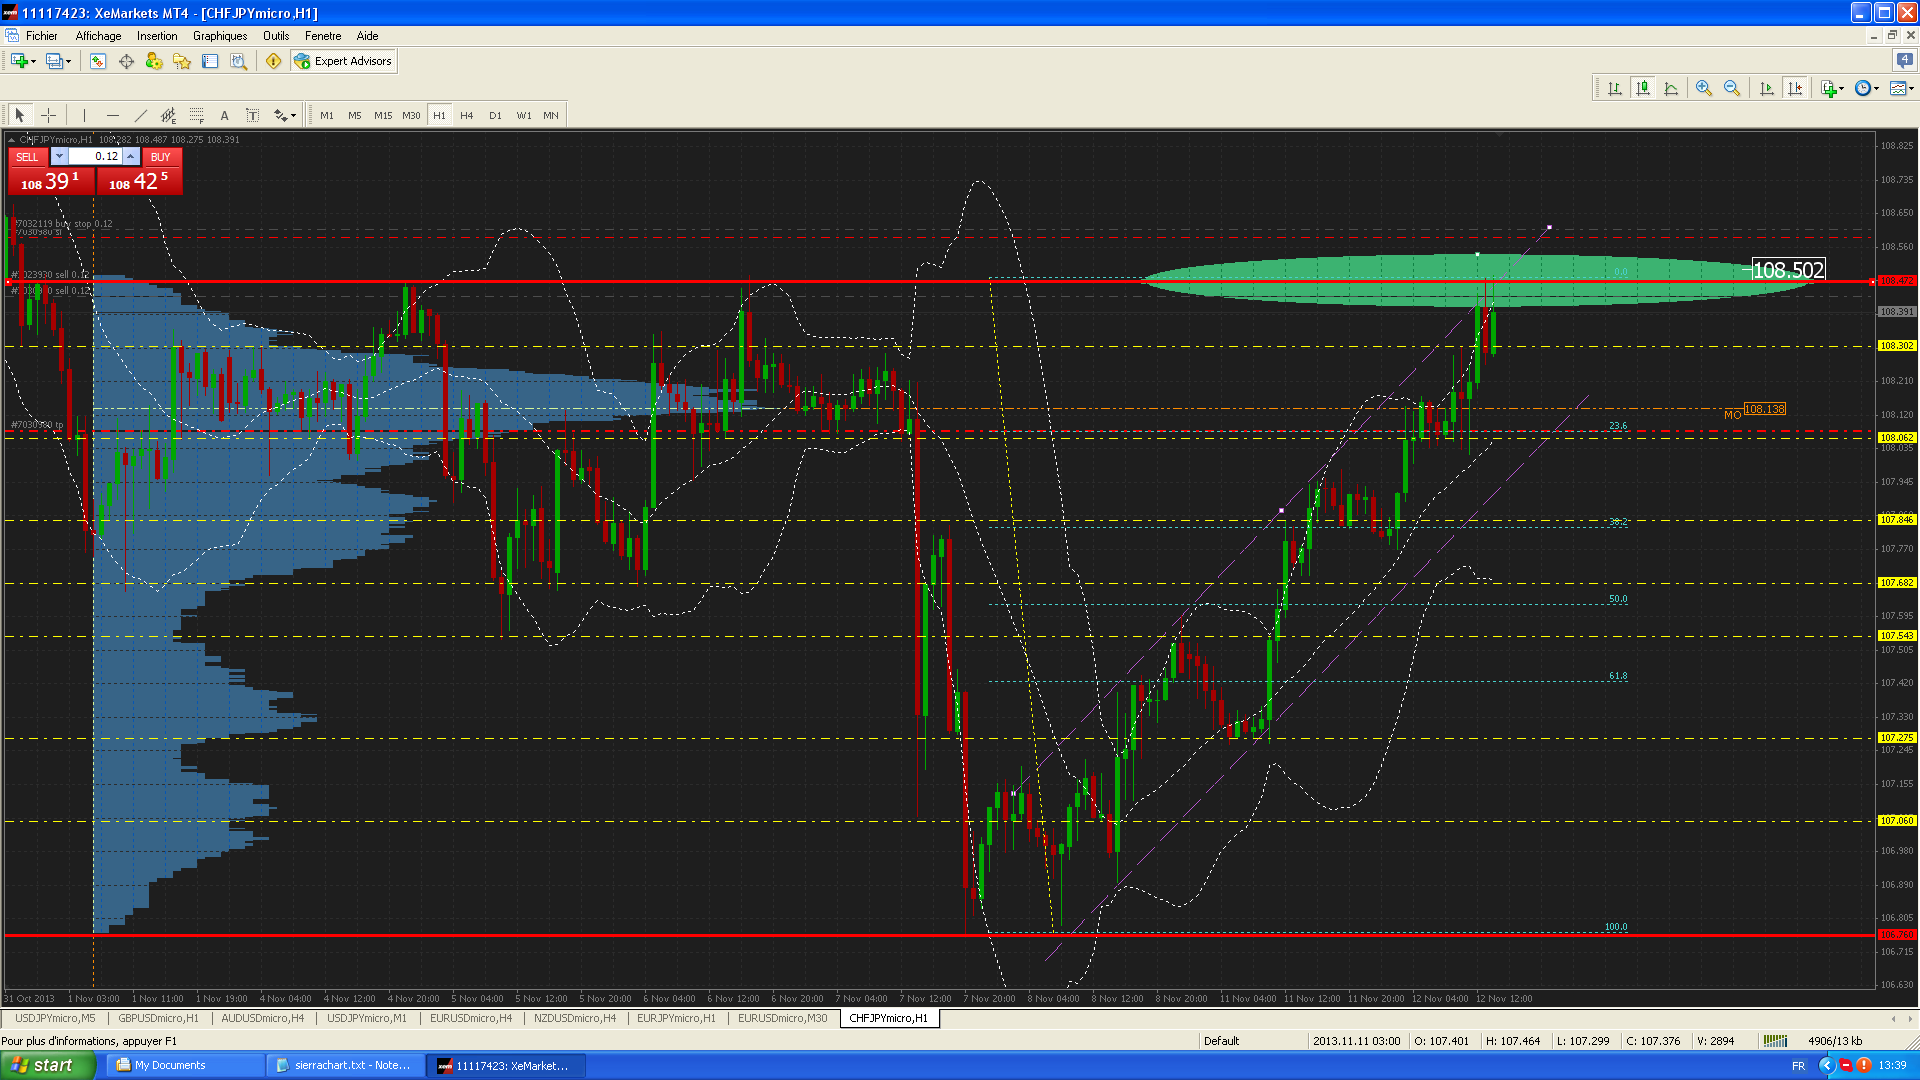
Task: Open the Graphiques menu
Action: [220, 36]
